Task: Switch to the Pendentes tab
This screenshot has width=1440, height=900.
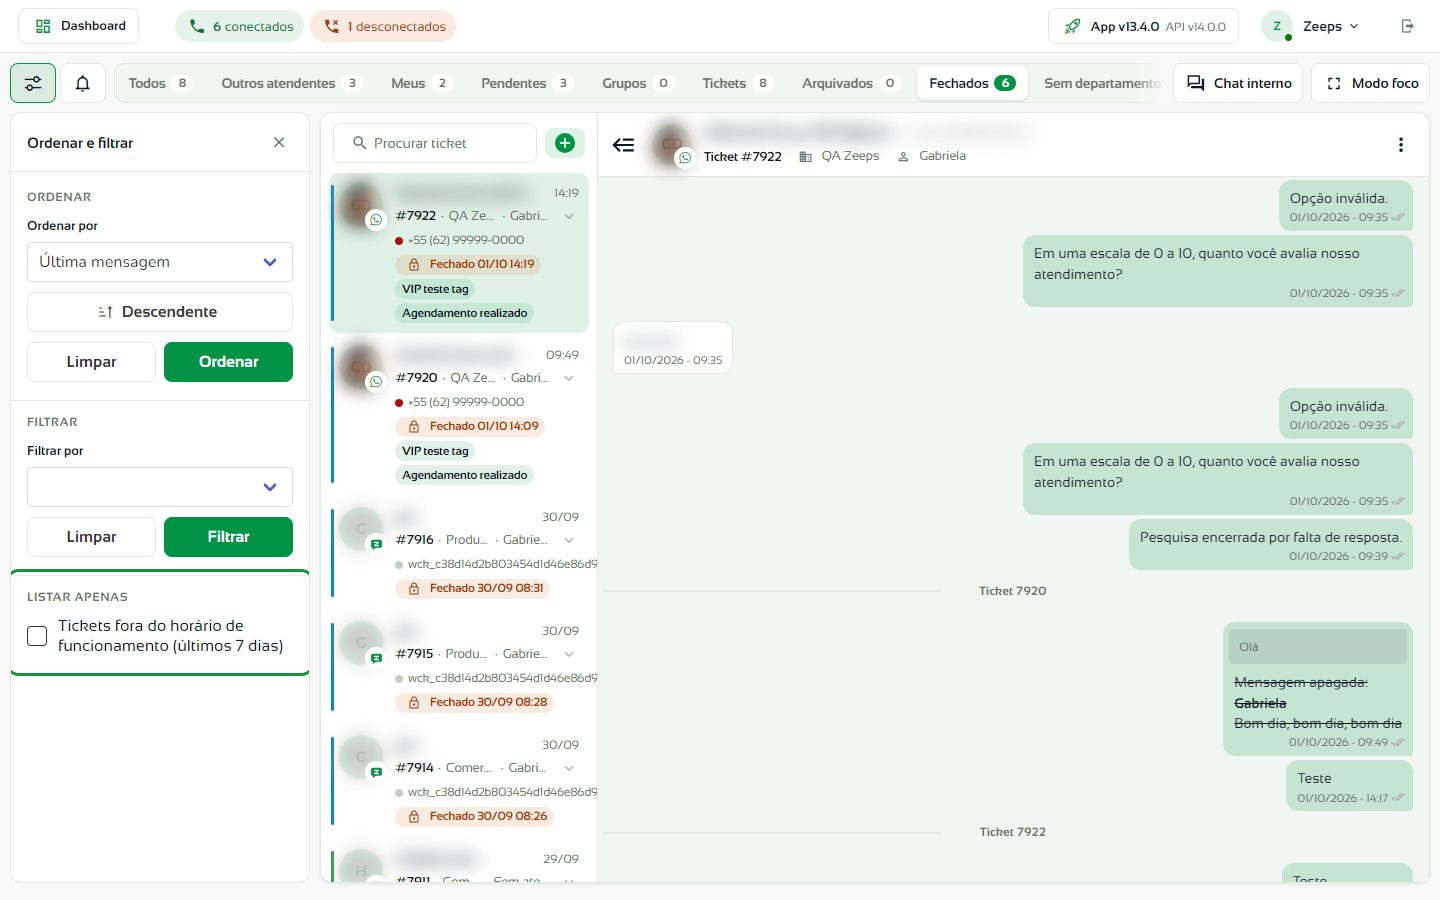Action: 525,83
